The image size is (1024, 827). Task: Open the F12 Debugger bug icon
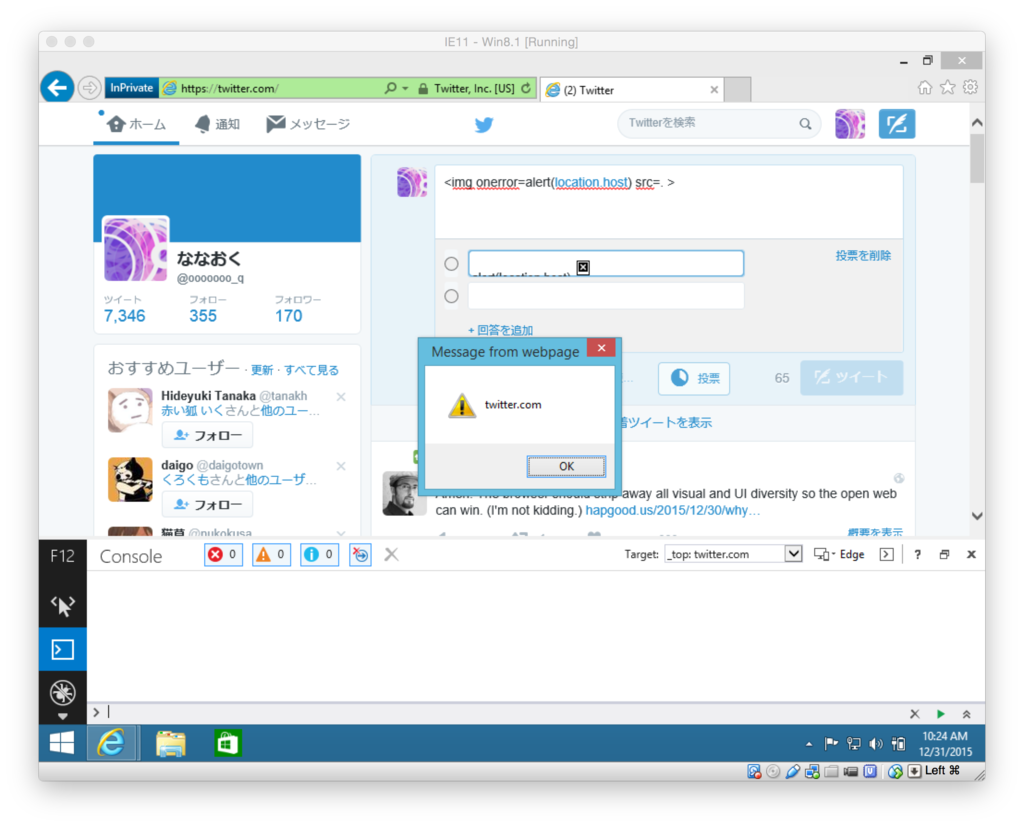click(63, 692)
